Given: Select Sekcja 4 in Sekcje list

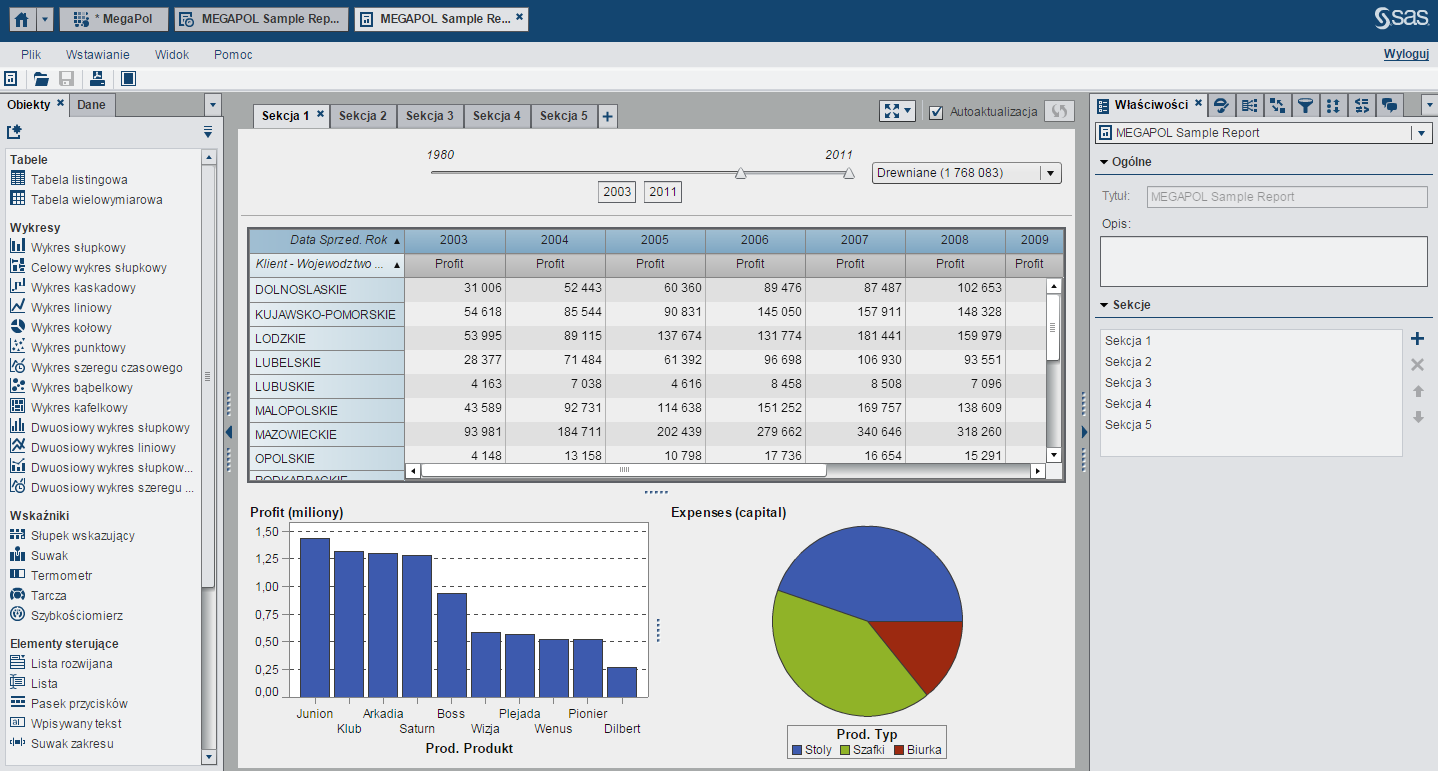Looking at the screenshot, I should pos(1128,404).
